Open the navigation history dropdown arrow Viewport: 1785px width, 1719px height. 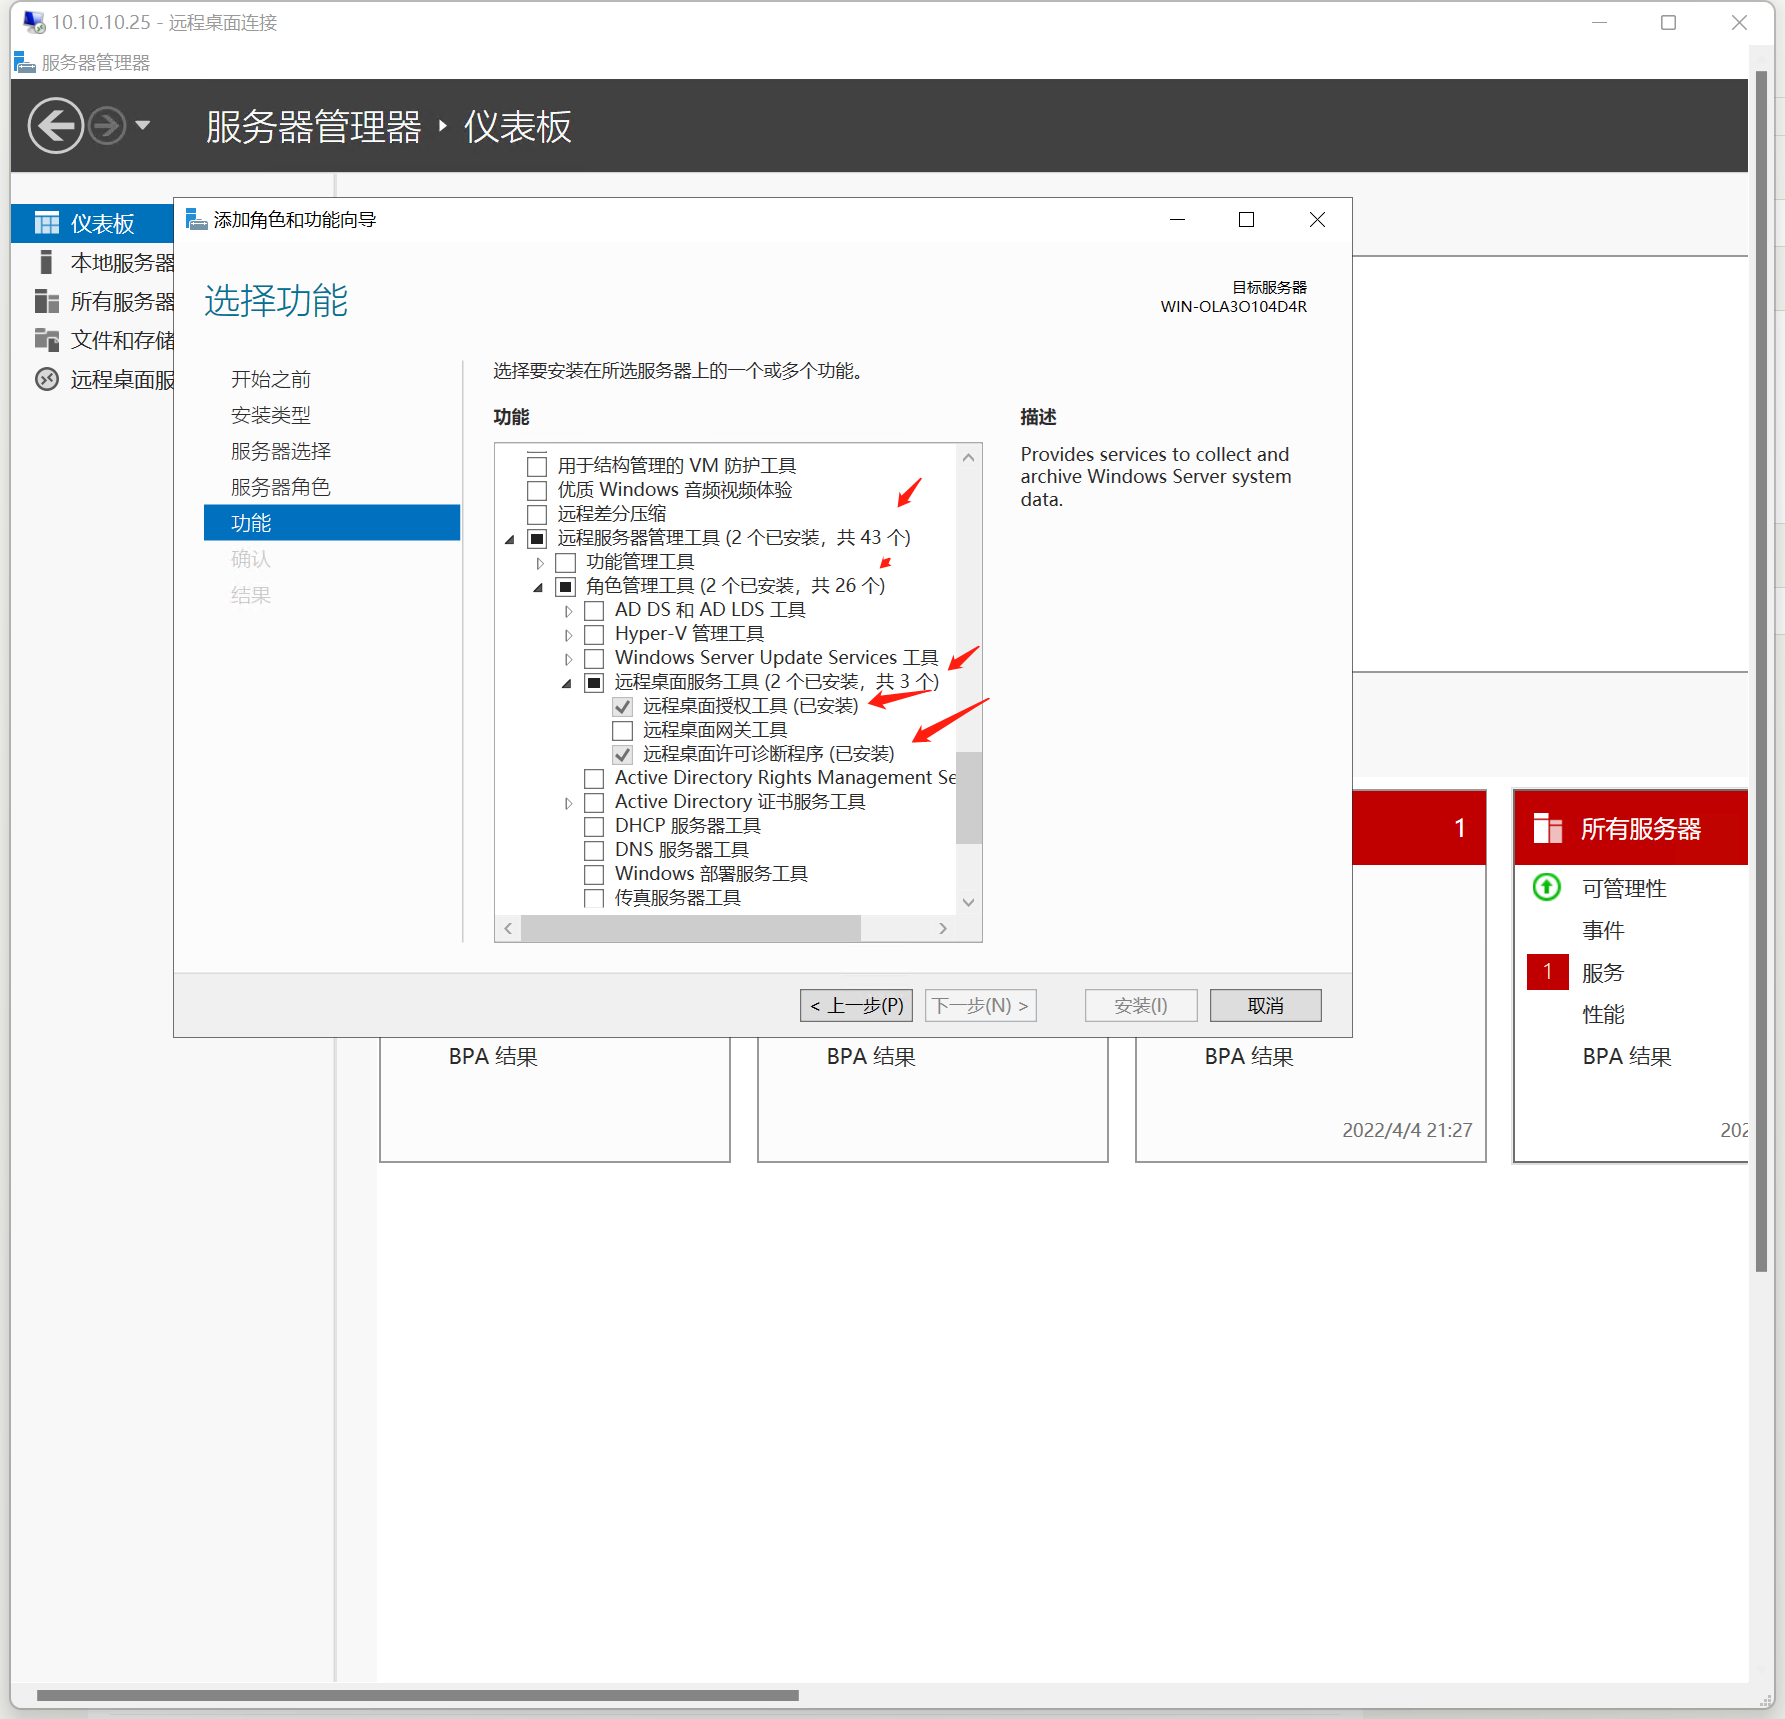pos(142,126)
